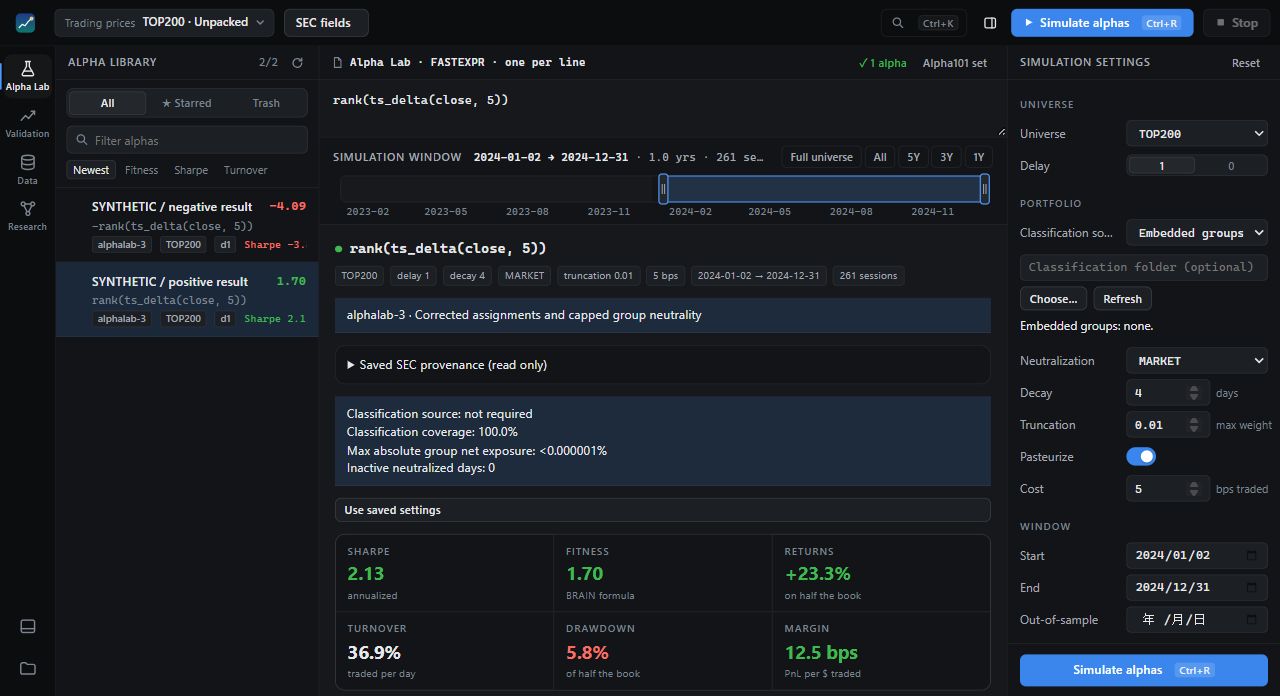Select the All window preset

[880, 157]
